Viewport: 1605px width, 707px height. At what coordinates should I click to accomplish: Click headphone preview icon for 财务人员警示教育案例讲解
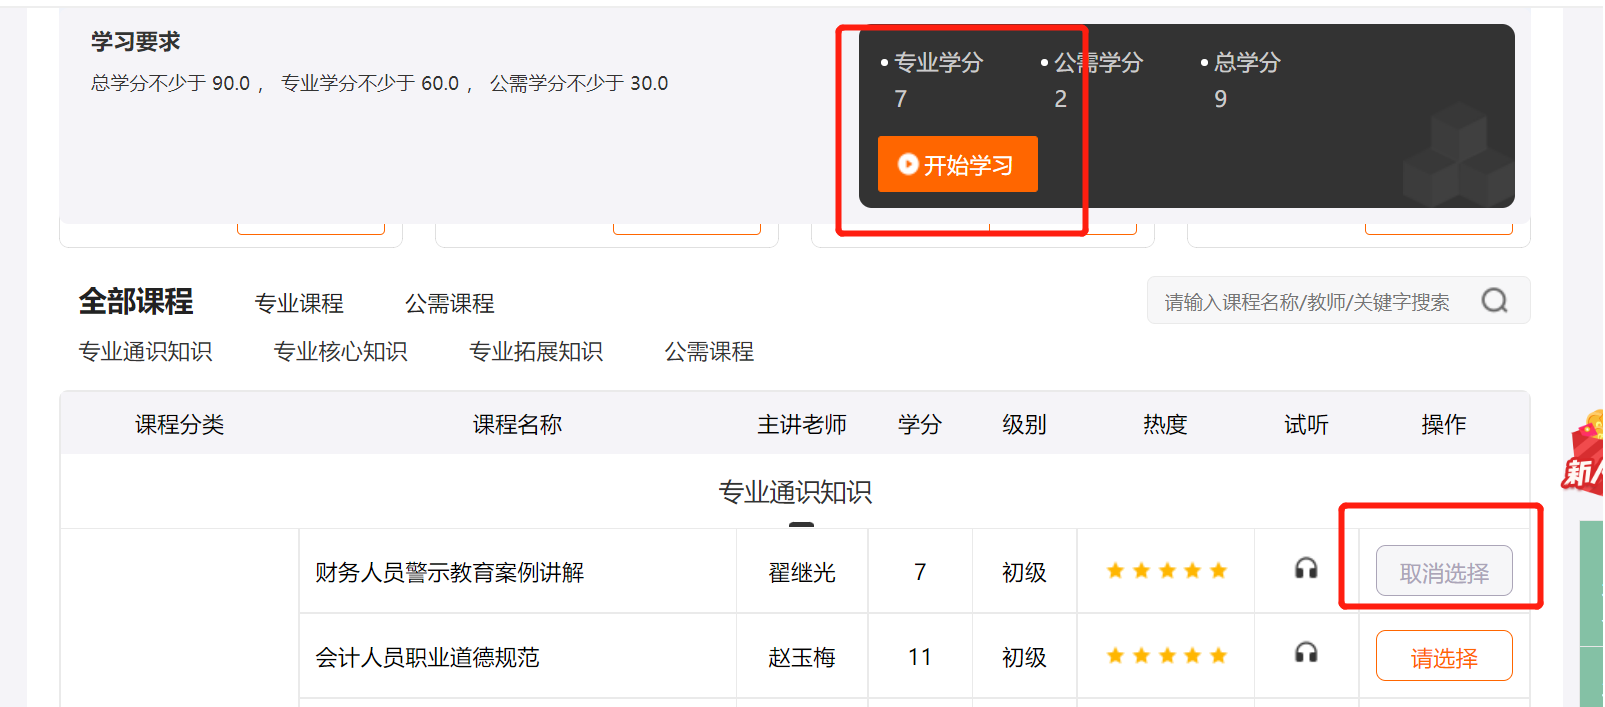point(1305,569)
